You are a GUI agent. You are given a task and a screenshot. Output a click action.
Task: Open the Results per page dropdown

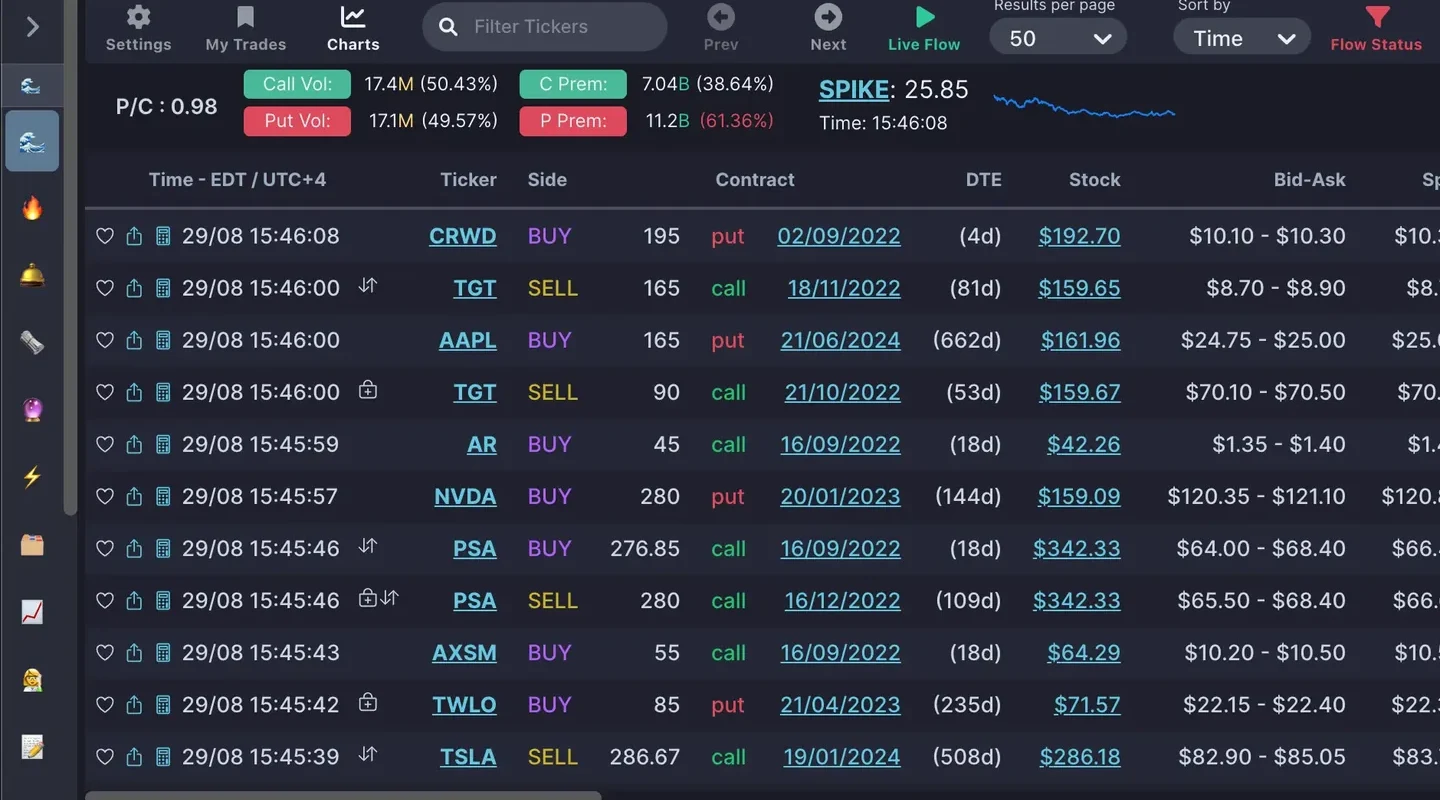coord(1058,38)
